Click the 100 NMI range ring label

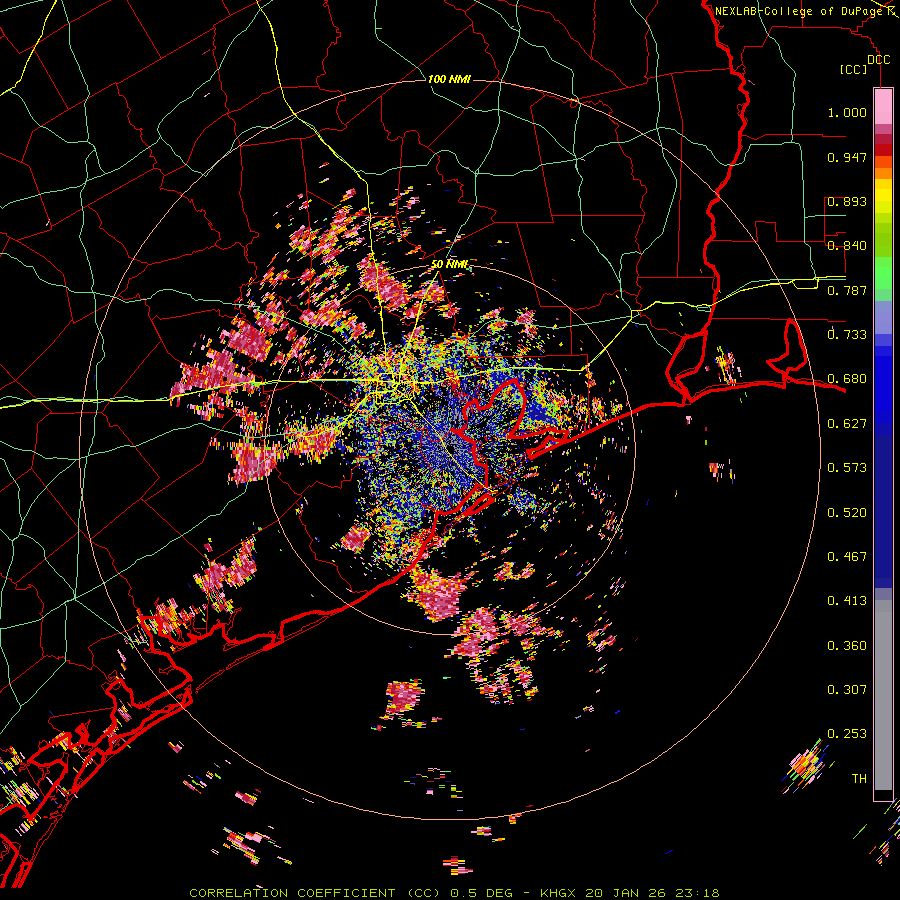[449, 79]
